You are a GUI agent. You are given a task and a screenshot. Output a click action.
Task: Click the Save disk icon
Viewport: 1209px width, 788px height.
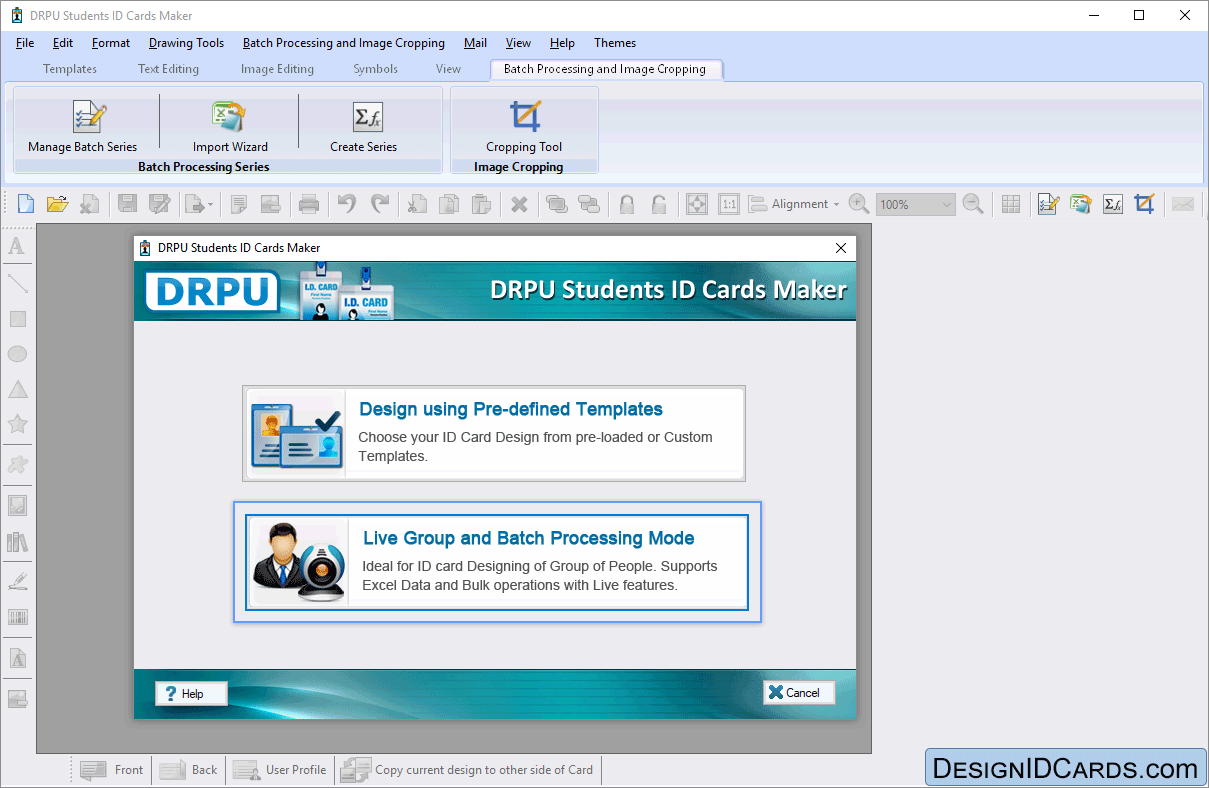tap(127, 204)
